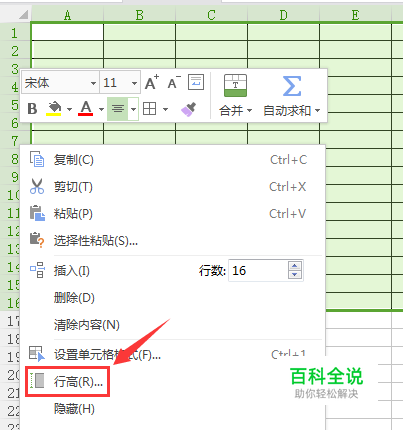Click the copy icon beside 复制

(x=37, y=159)
